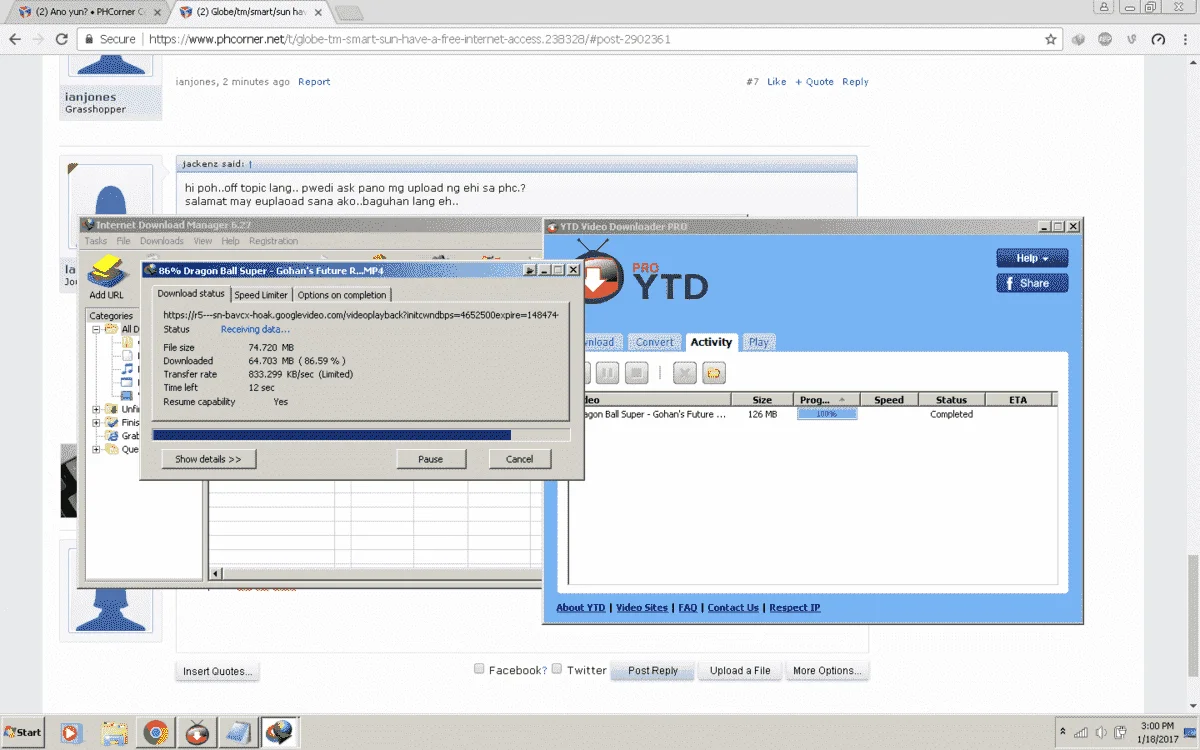Viewport: 1200px width, 750px height.
Task: Open the Video Sites link
Action: point(642,607)
